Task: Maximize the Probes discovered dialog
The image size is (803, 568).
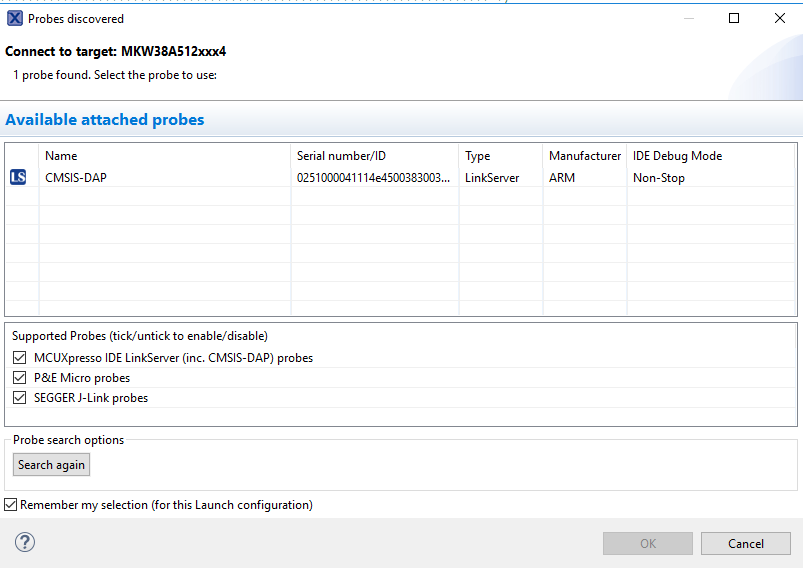Action: point(734,18)
